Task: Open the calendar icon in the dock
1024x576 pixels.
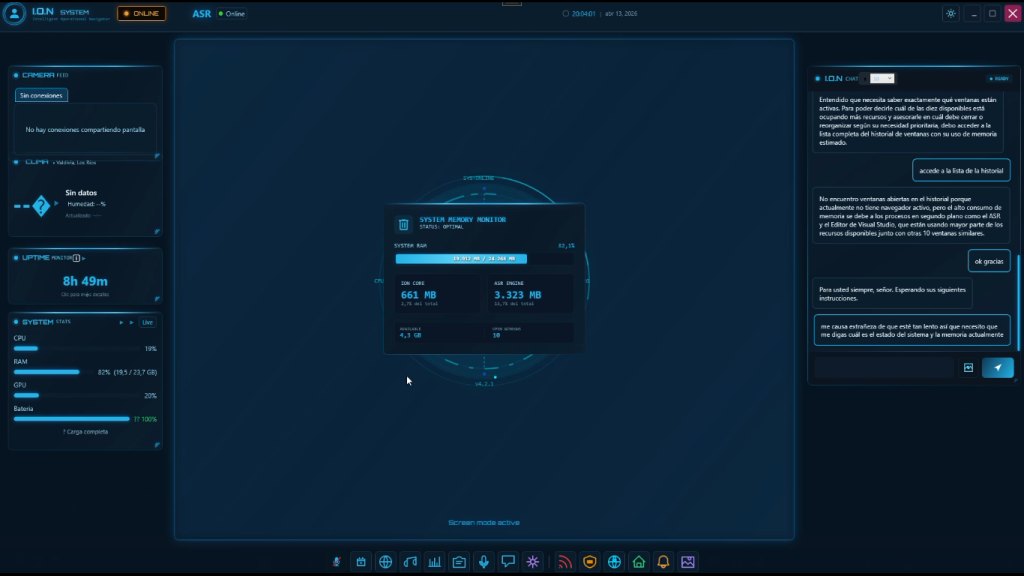Action: pos(361,562)
